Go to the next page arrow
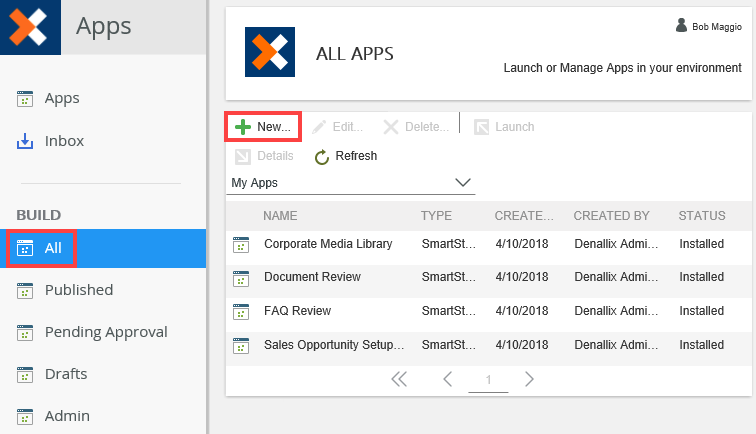This screenshot has height=434, width=756. click(x=529, y=379)
